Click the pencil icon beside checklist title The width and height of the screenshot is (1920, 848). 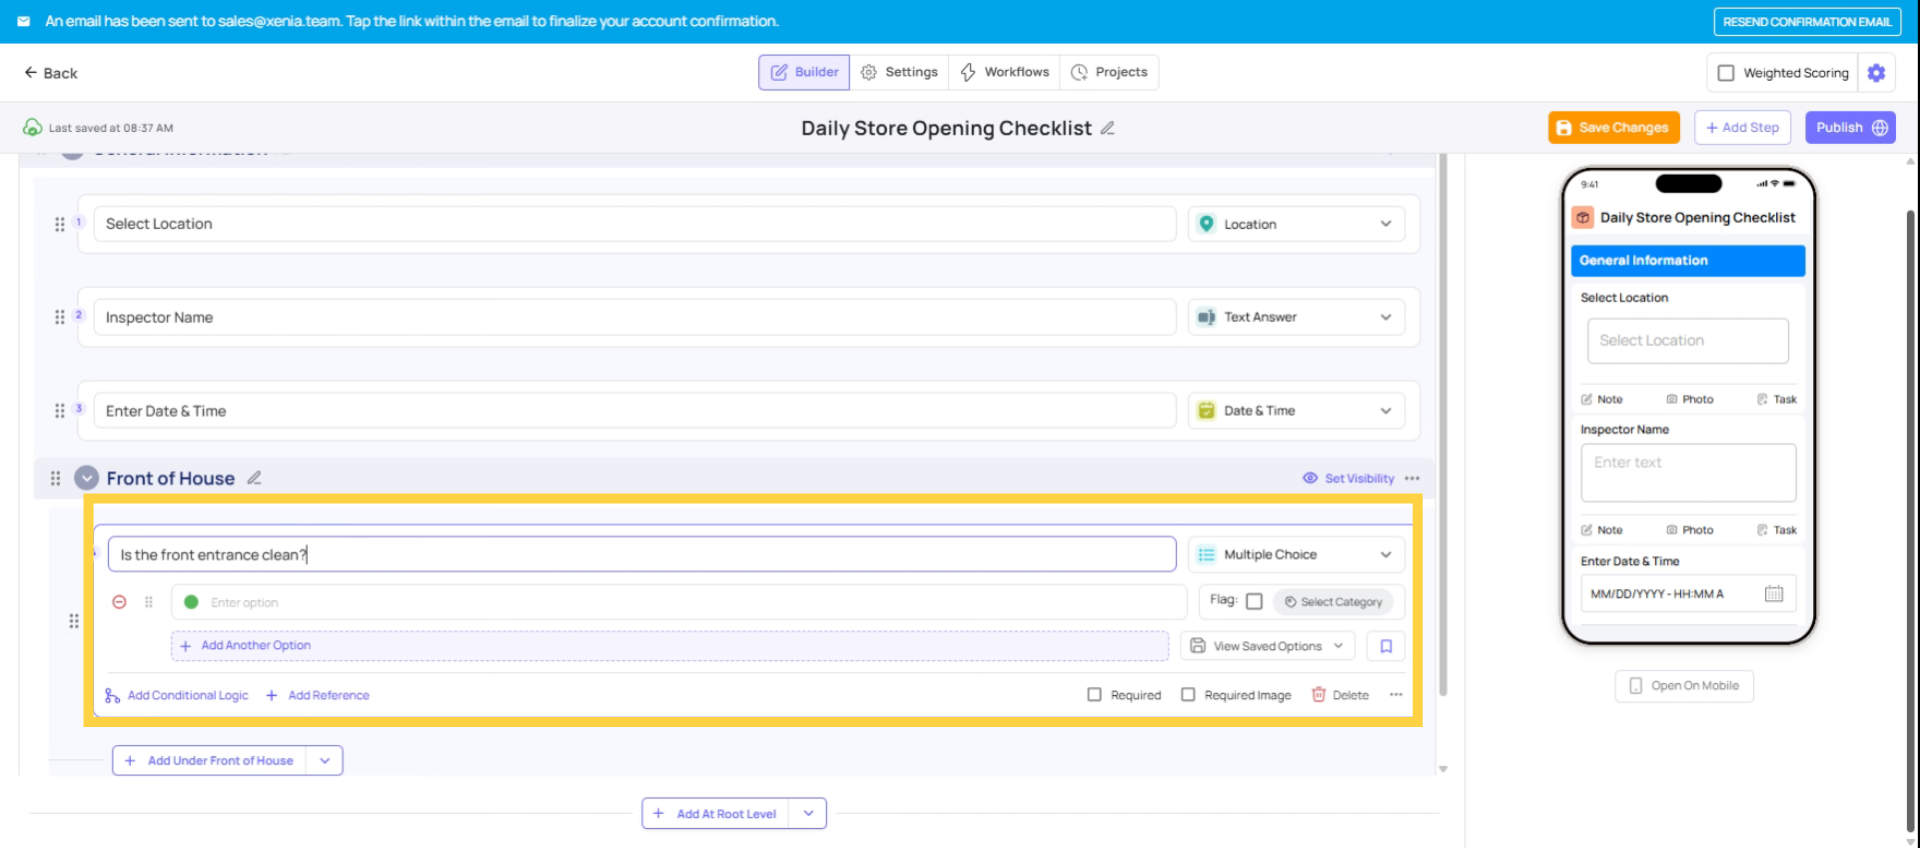(1107, 128)
